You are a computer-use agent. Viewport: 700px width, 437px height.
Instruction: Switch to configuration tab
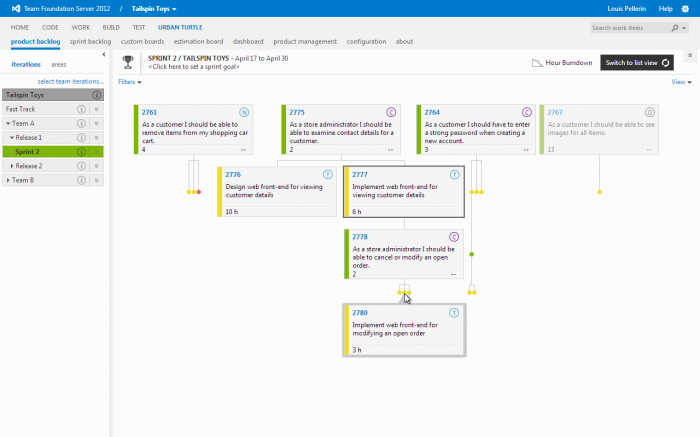pos(366,42)
